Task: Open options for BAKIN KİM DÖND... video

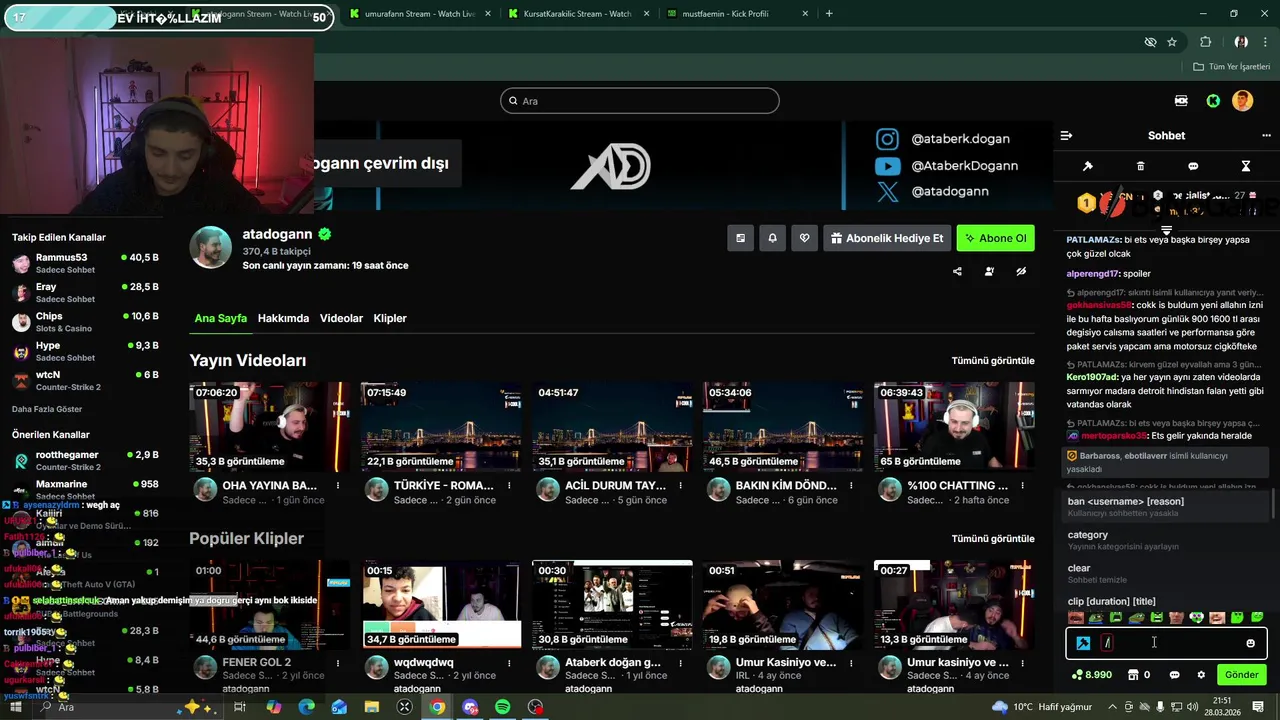Action: click(x=851, y=486)
